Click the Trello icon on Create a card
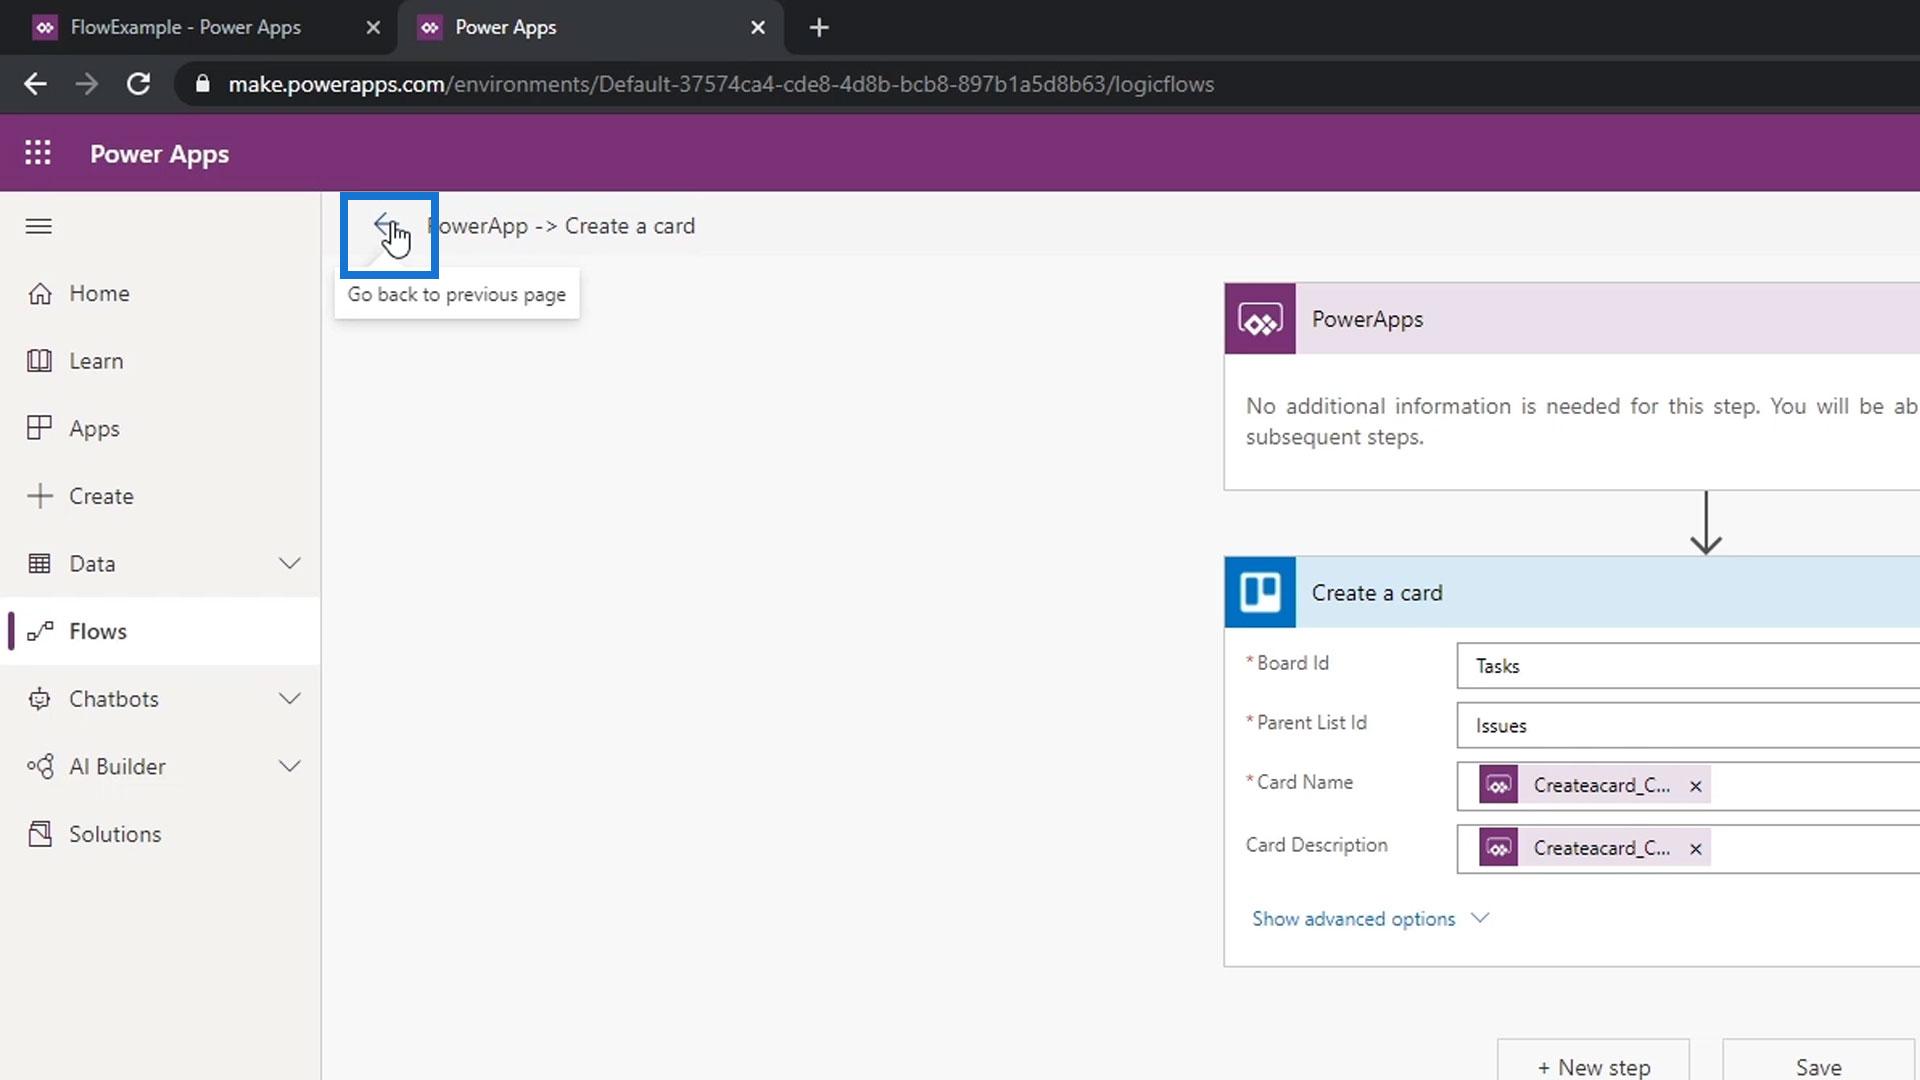 (x=1260, y=593)
